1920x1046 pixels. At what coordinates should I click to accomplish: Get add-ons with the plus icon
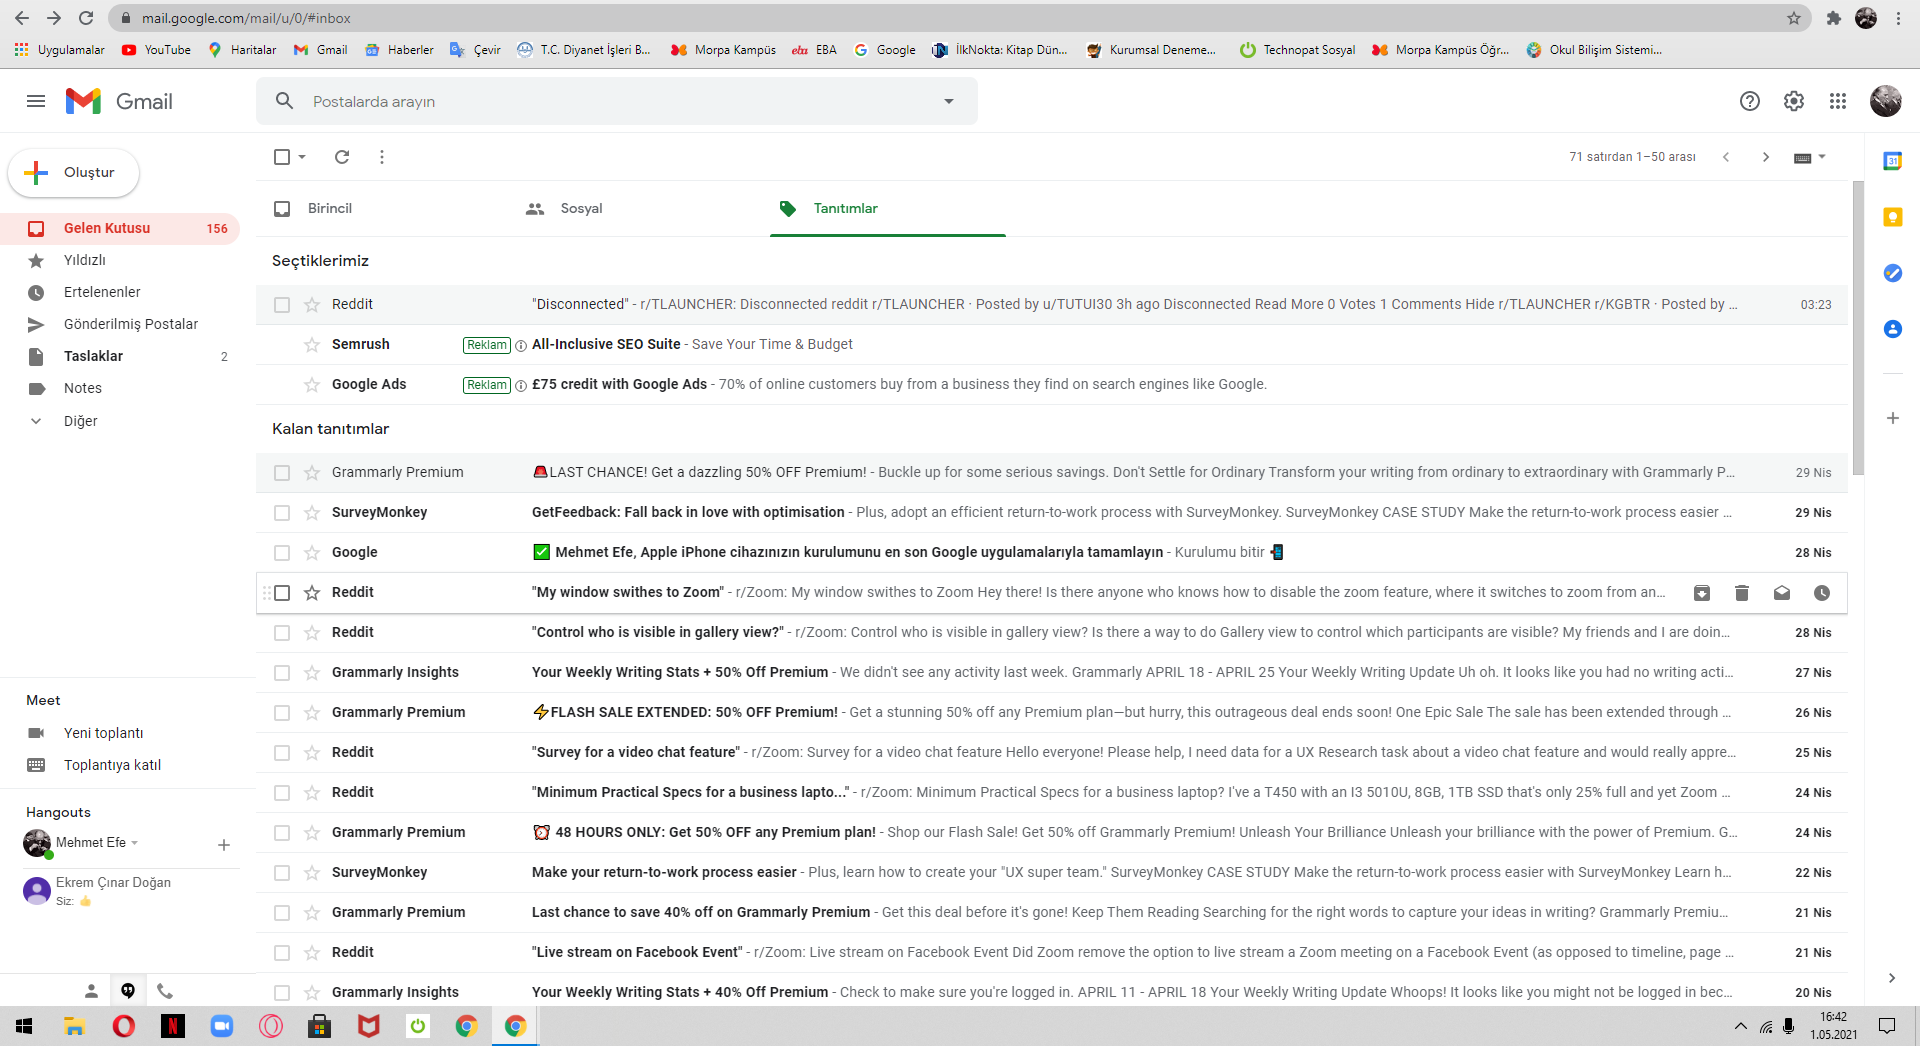pos(1893,418)
